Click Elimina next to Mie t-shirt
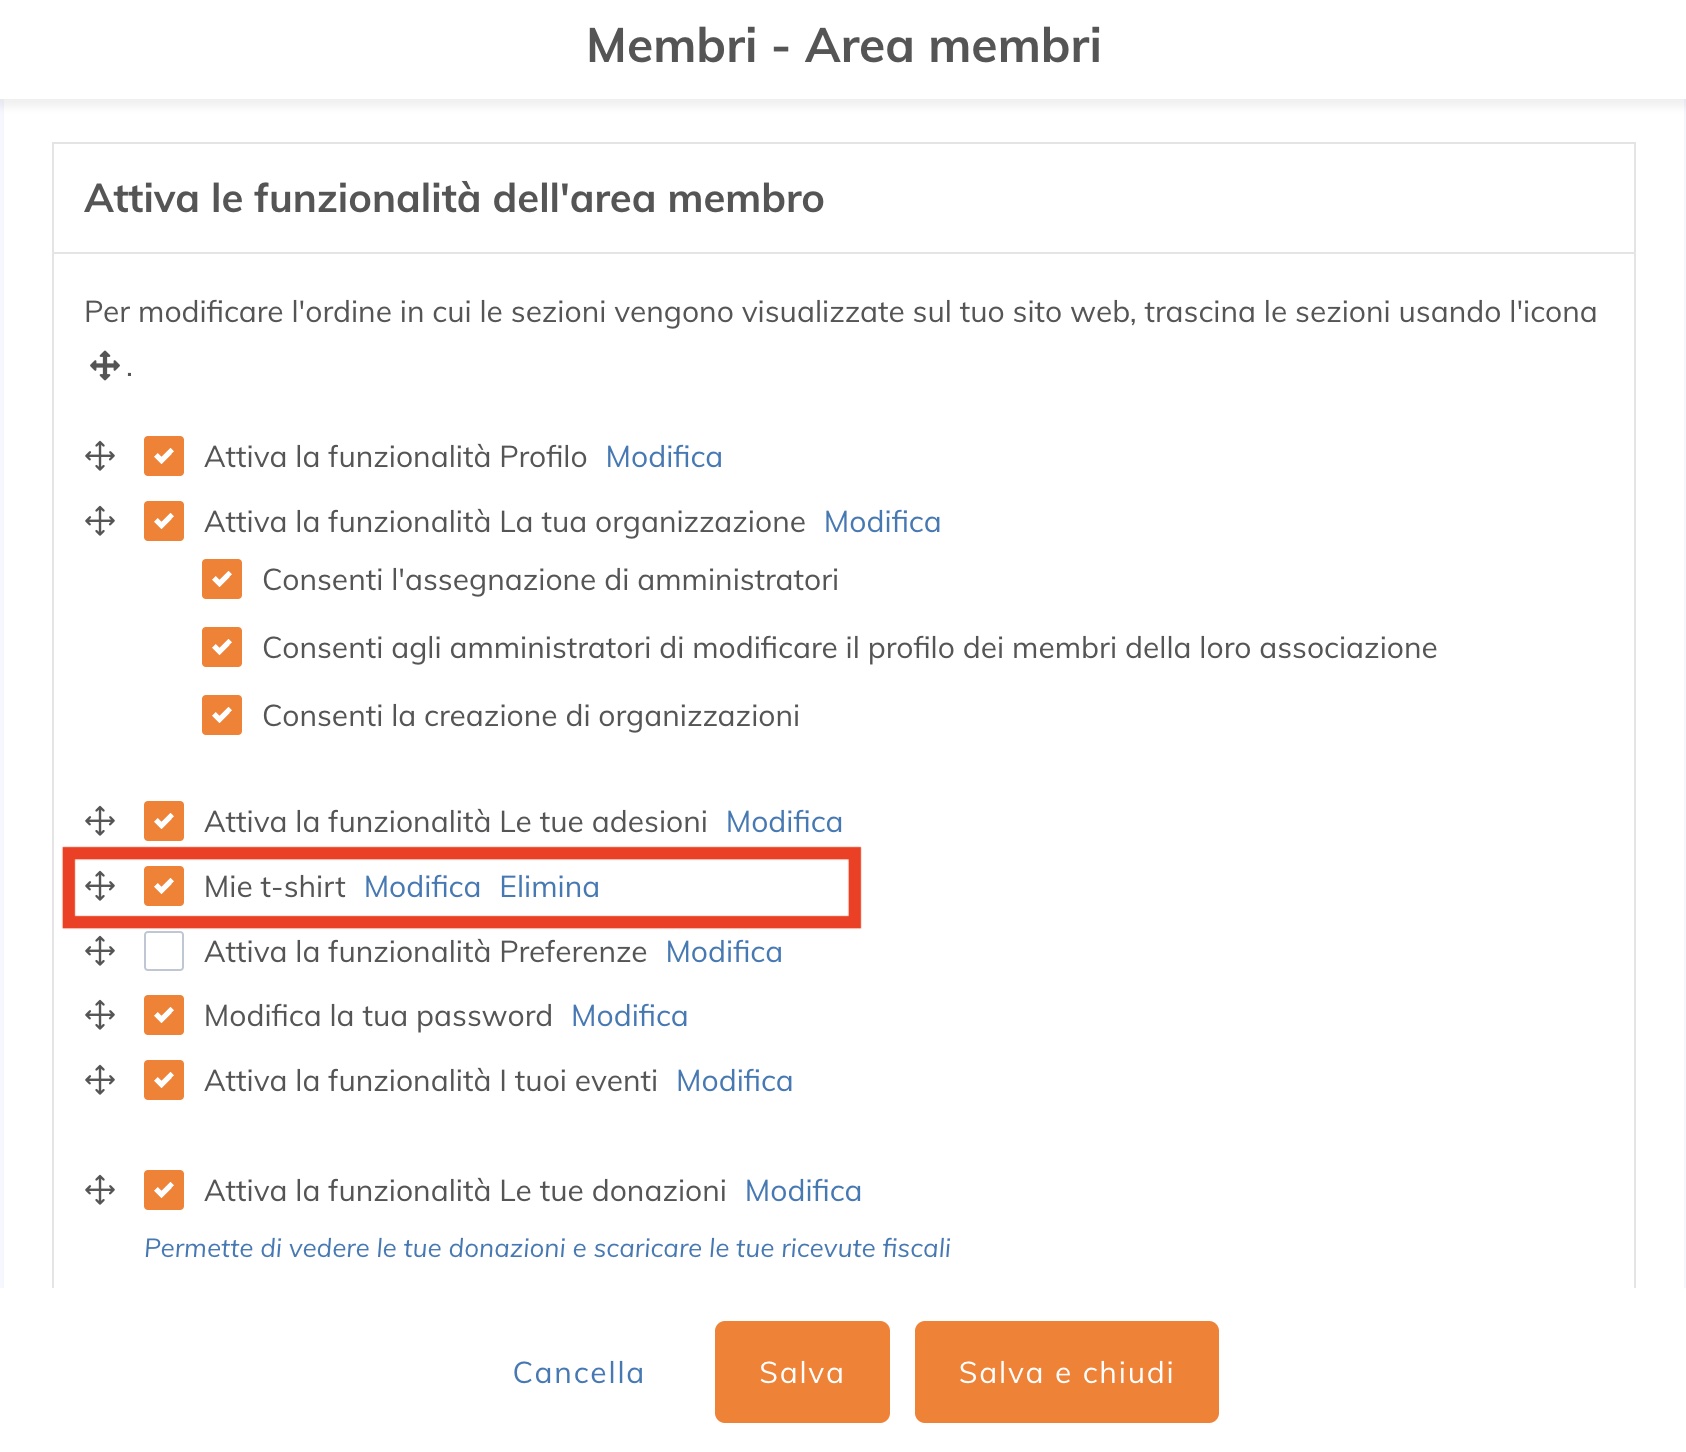Screen dimensions: 1686x1452 (x=550, y=887)
